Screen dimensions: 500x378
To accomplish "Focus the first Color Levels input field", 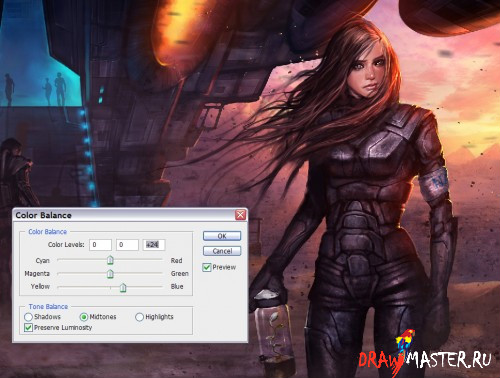I will click(x=100, y=245).
